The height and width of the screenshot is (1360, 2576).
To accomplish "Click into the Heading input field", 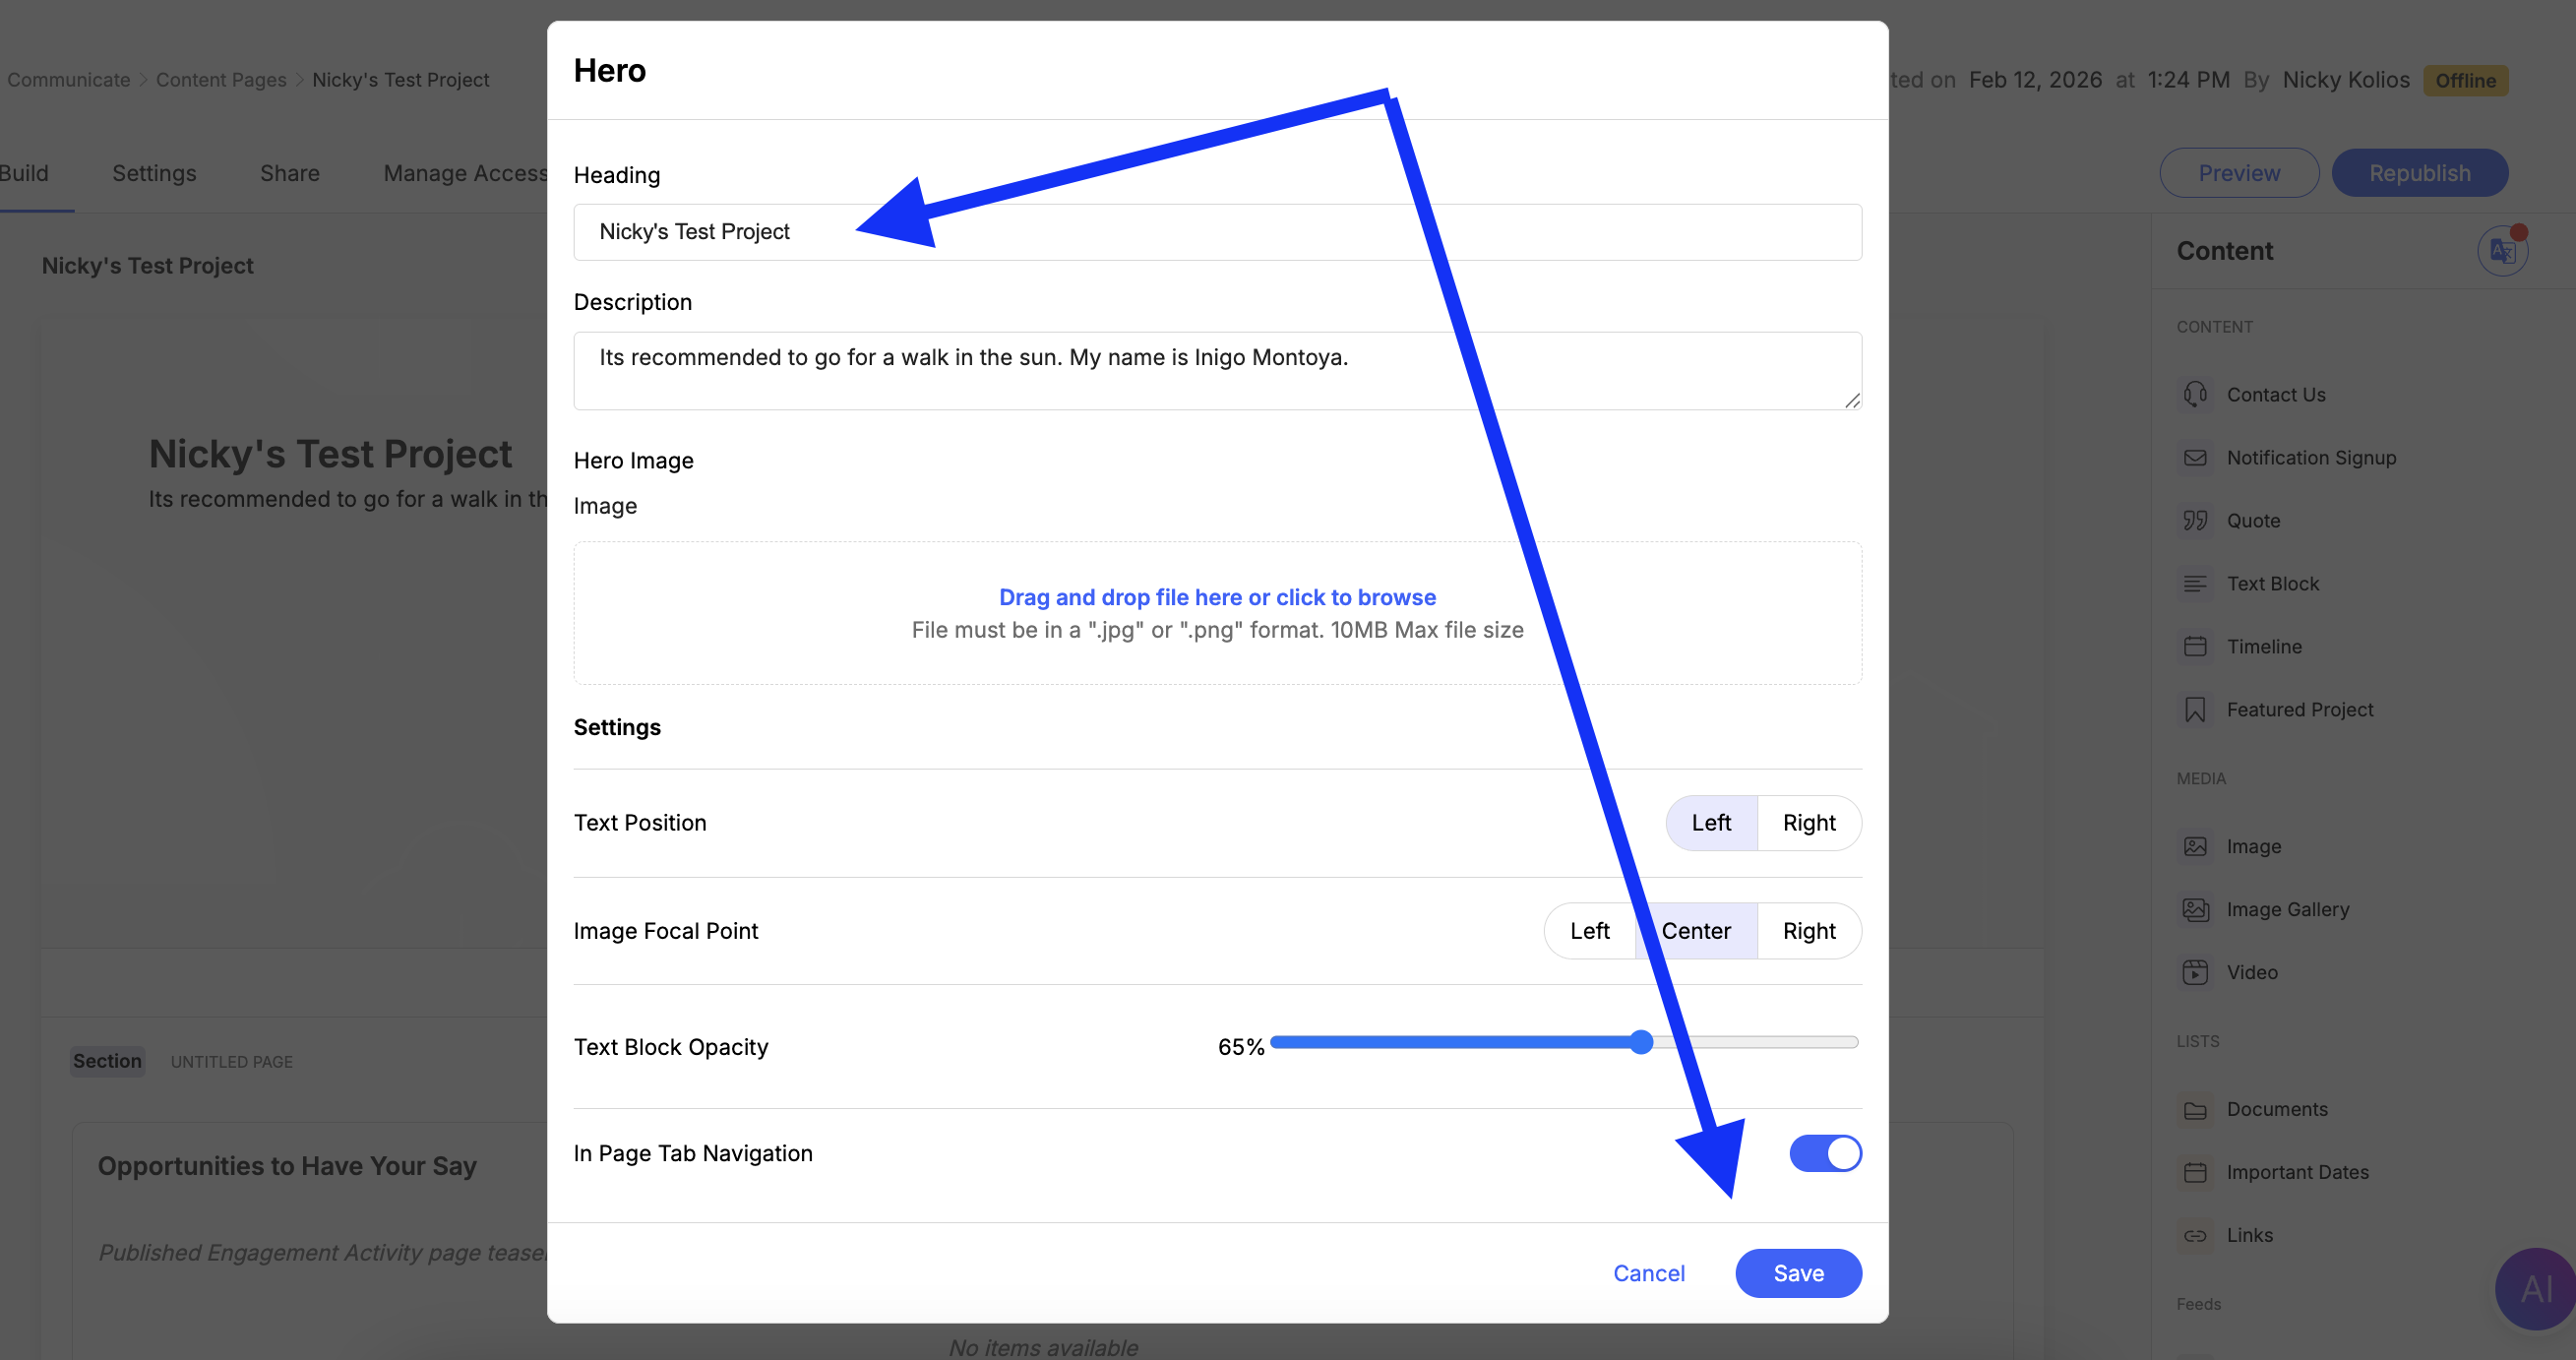I will 1216,232.
